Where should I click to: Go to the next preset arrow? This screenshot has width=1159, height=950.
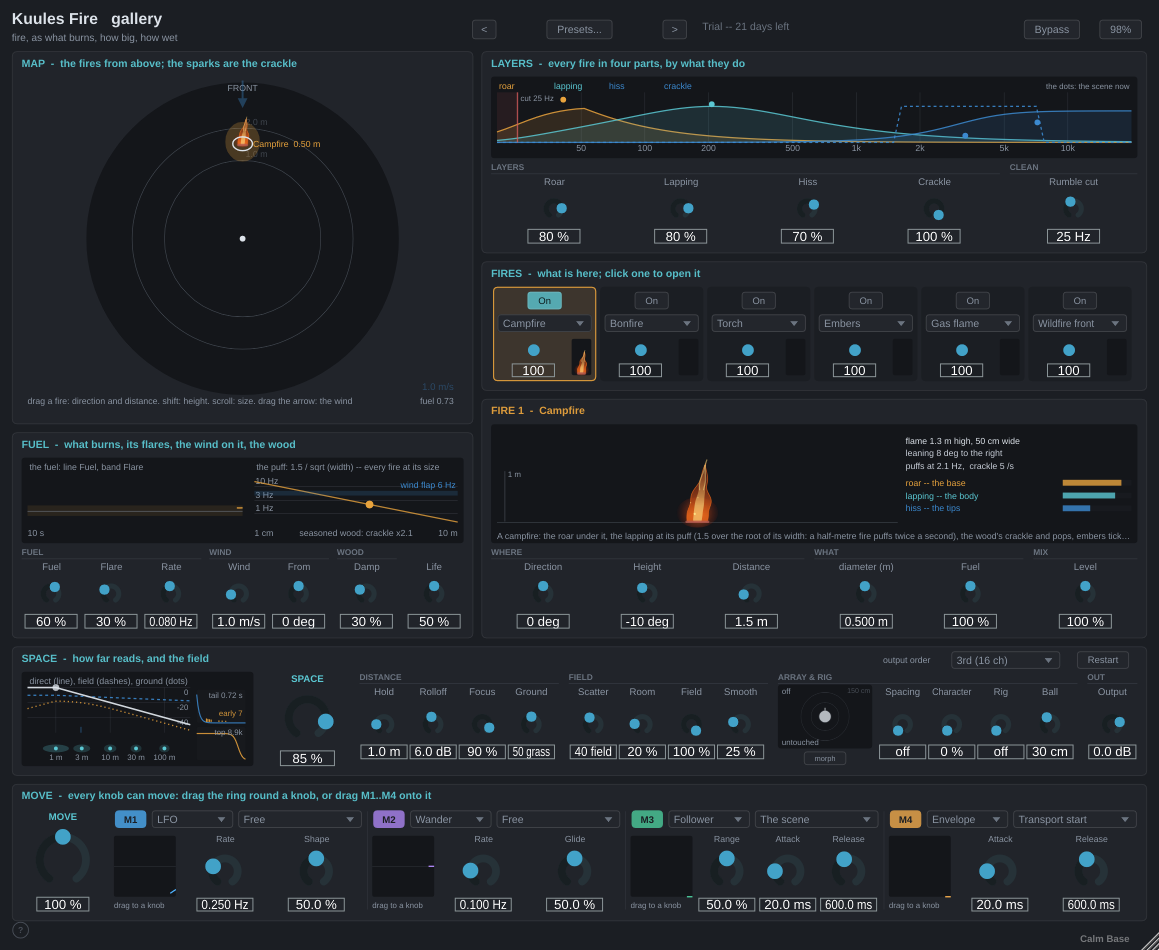point(674,30)
